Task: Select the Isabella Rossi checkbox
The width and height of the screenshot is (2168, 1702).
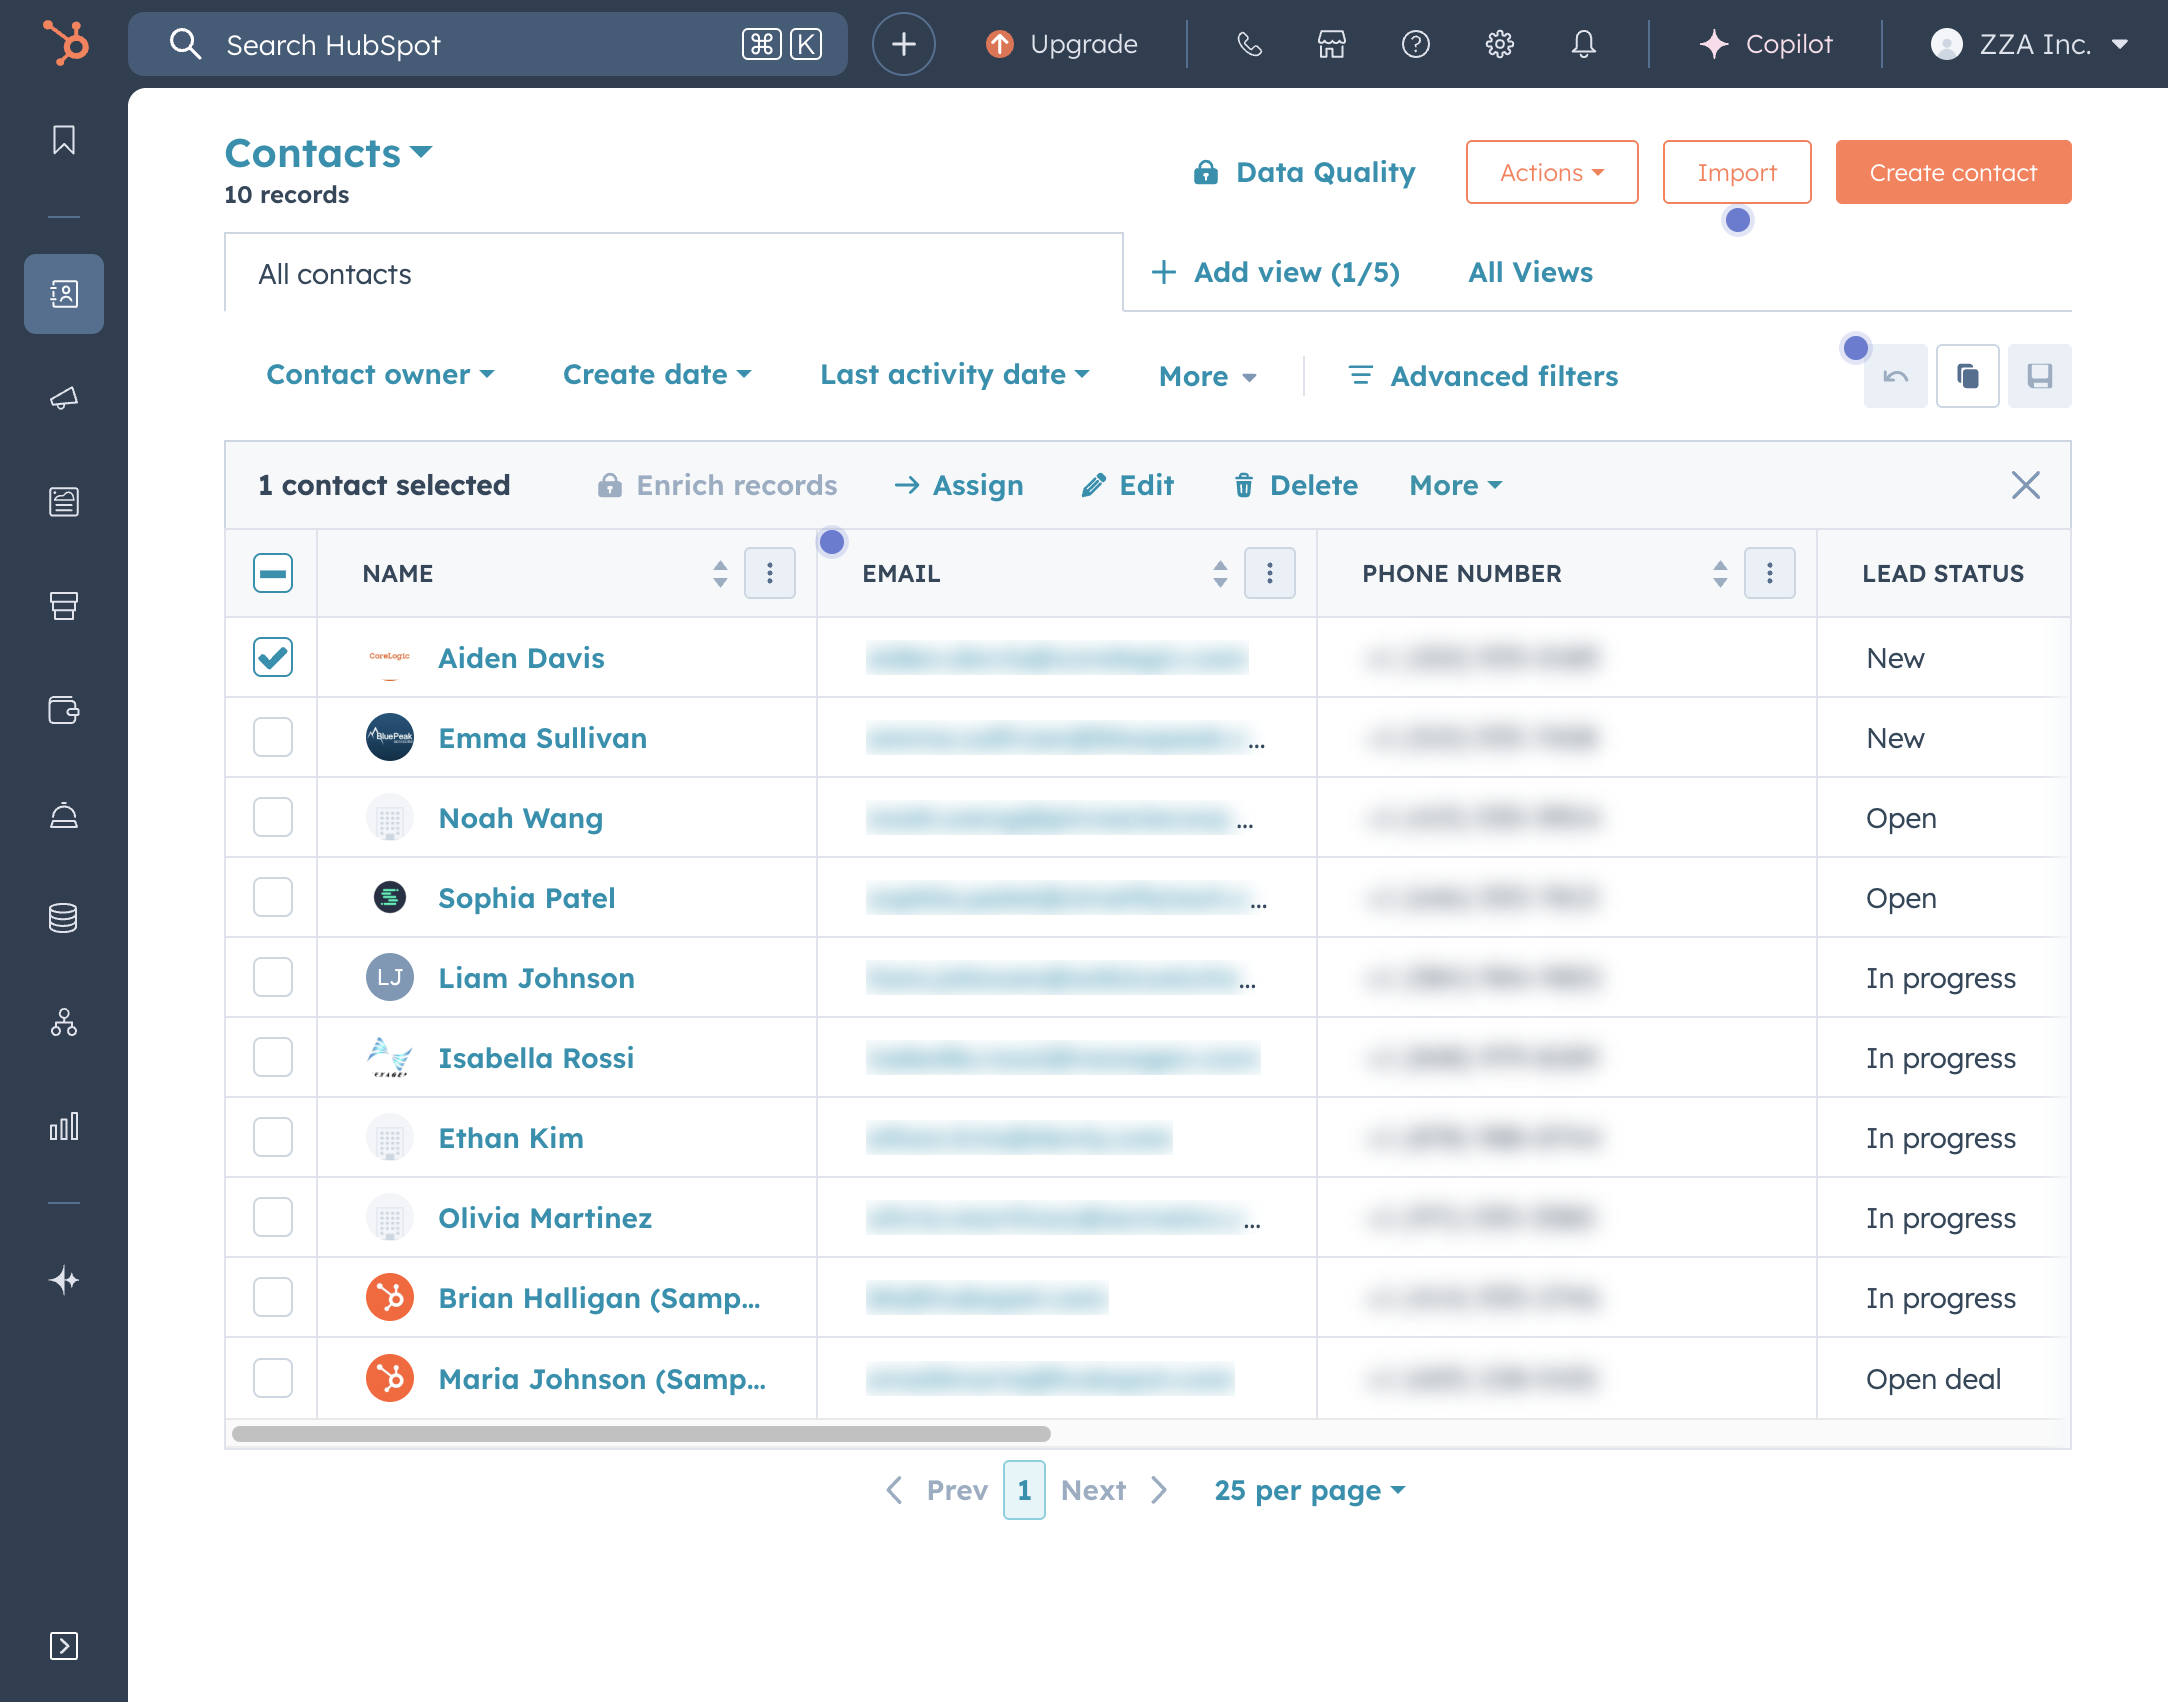Action: 273,1057
